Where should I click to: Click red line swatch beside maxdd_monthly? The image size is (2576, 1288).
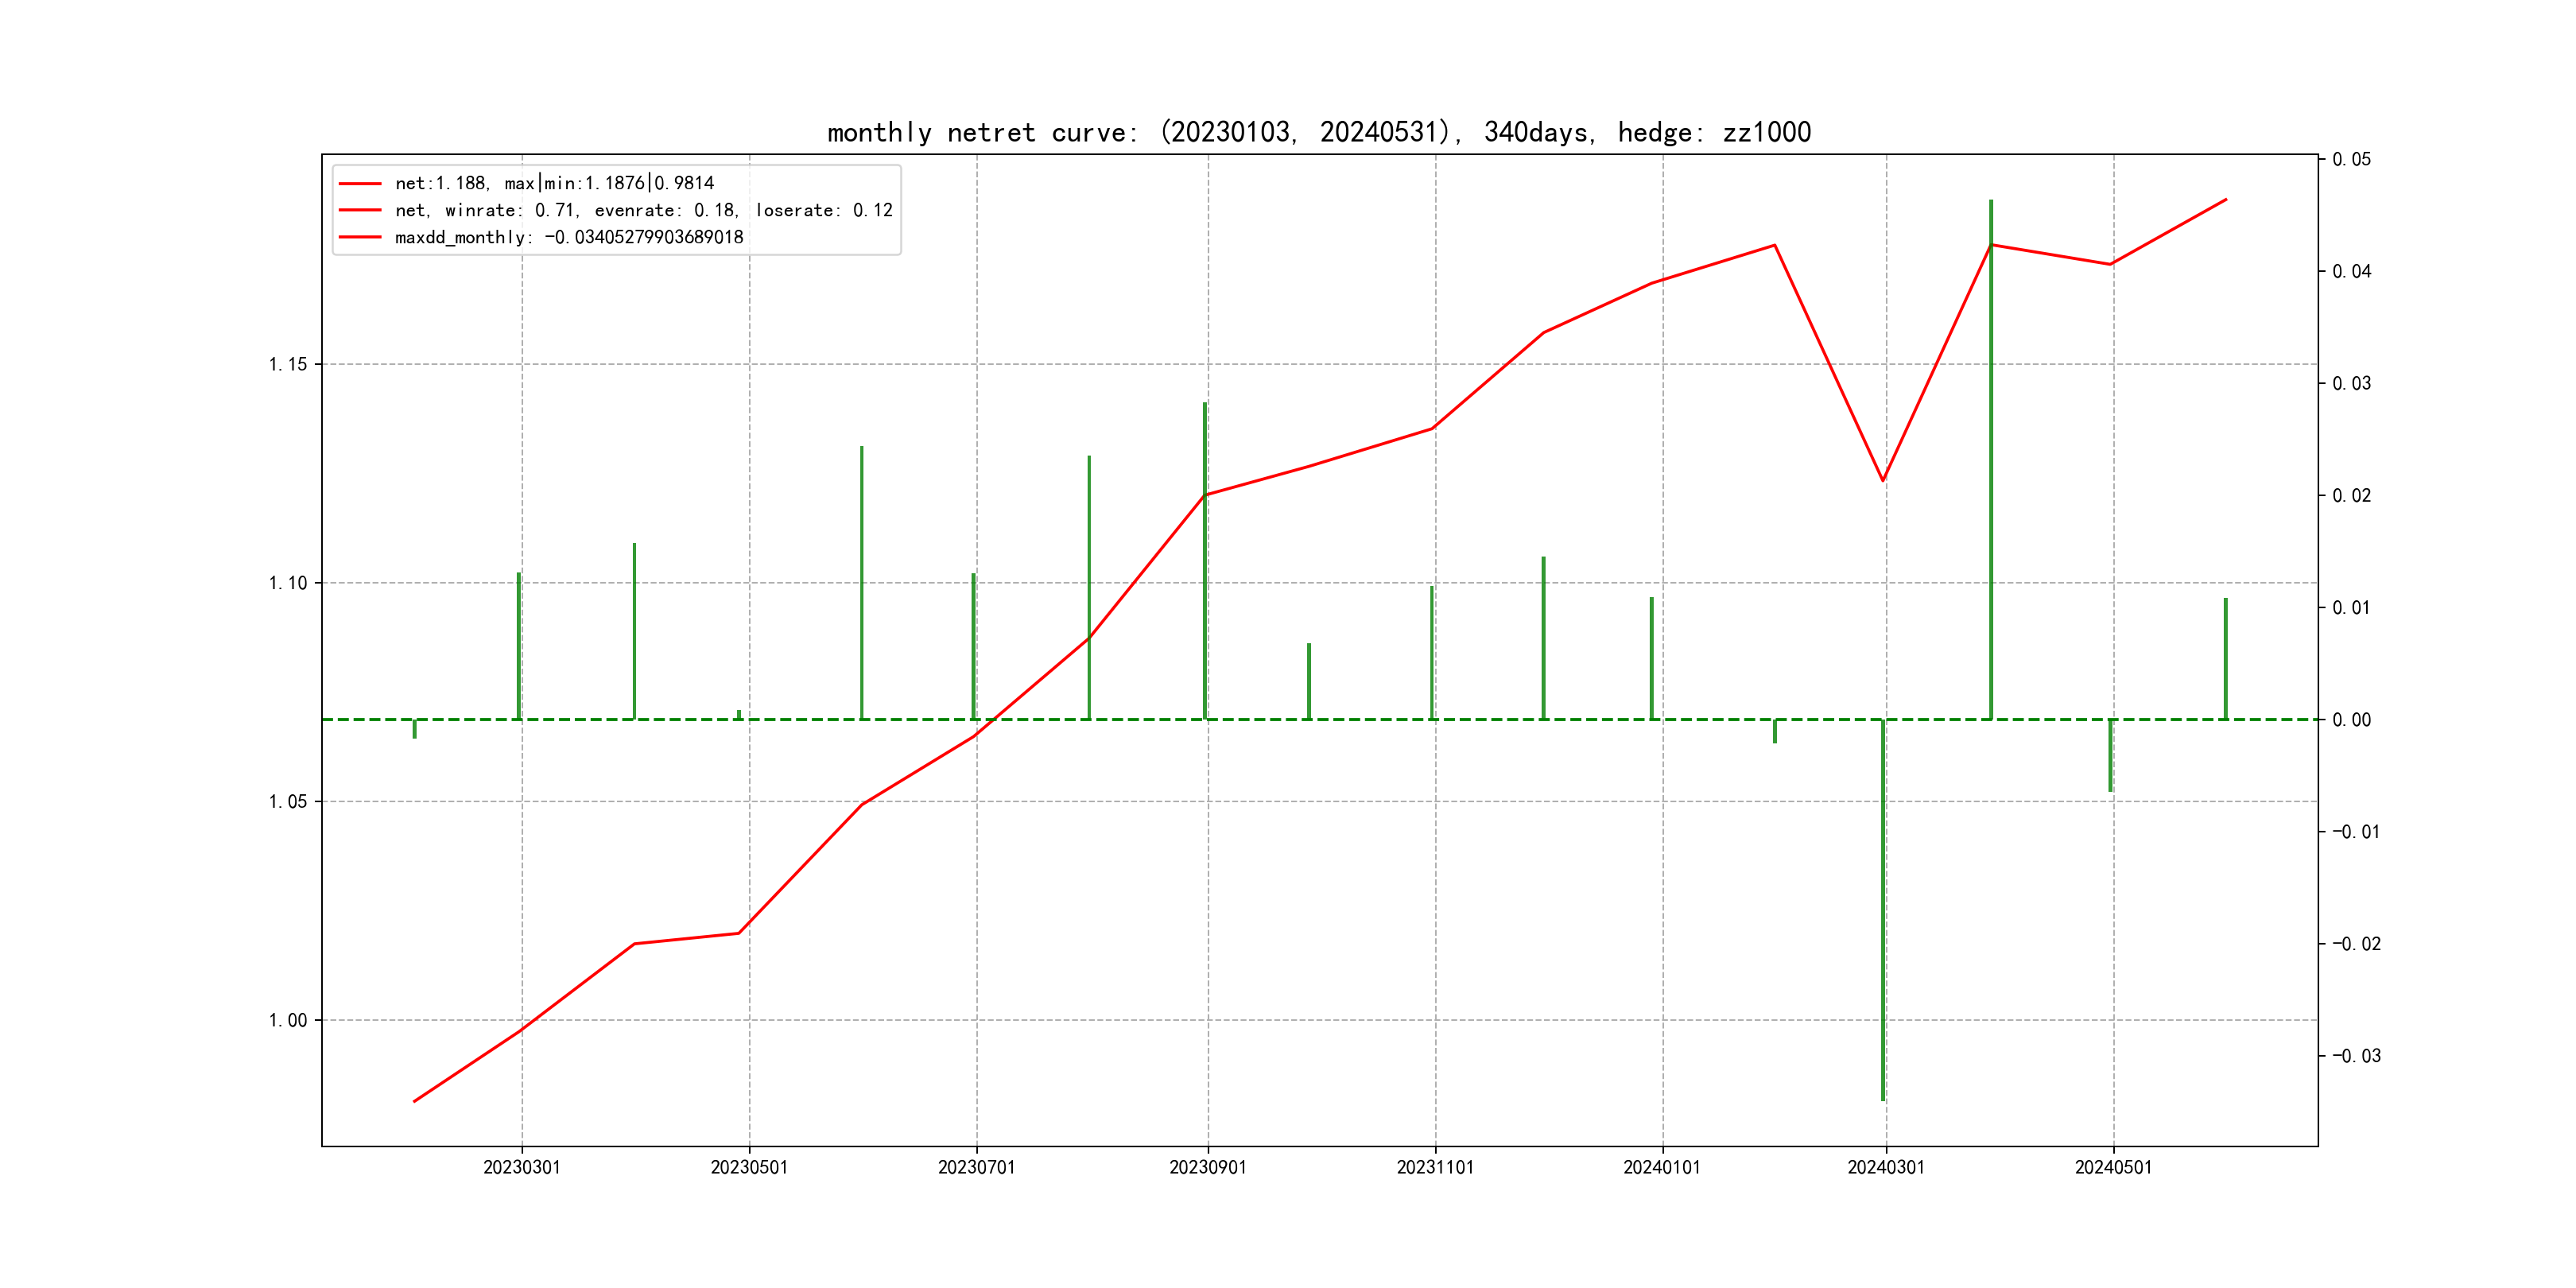coord(360,237)
